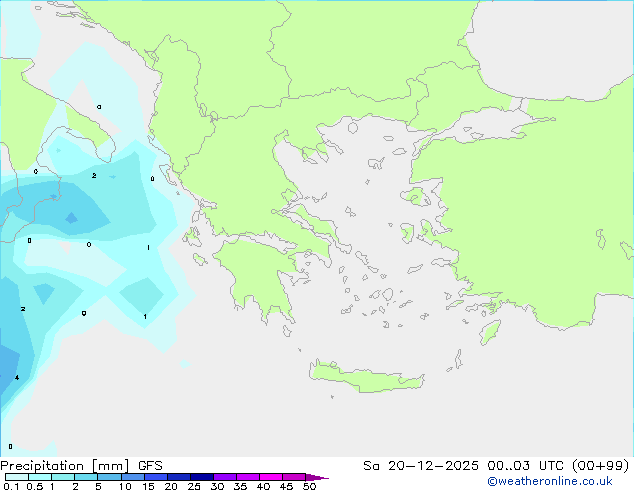Select the 45–50 mm legend swatch

(x=294, y=477)
